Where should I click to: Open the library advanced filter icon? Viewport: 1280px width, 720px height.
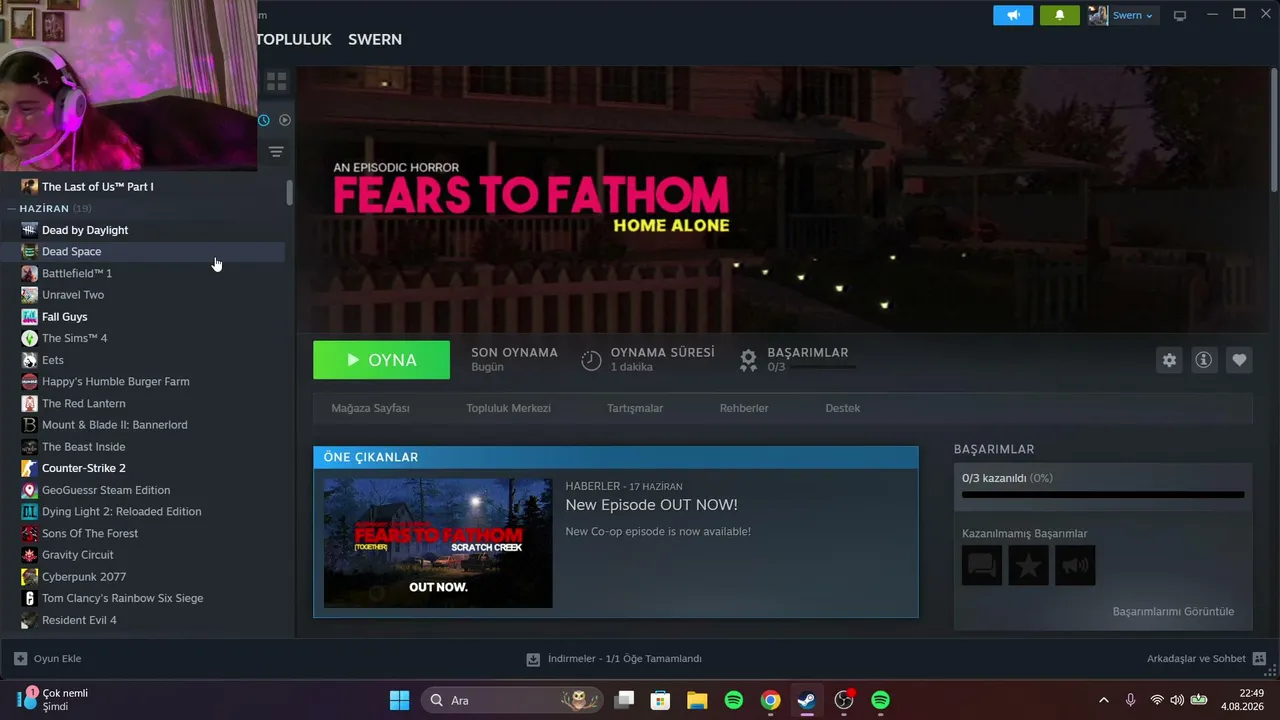(276, 152)
